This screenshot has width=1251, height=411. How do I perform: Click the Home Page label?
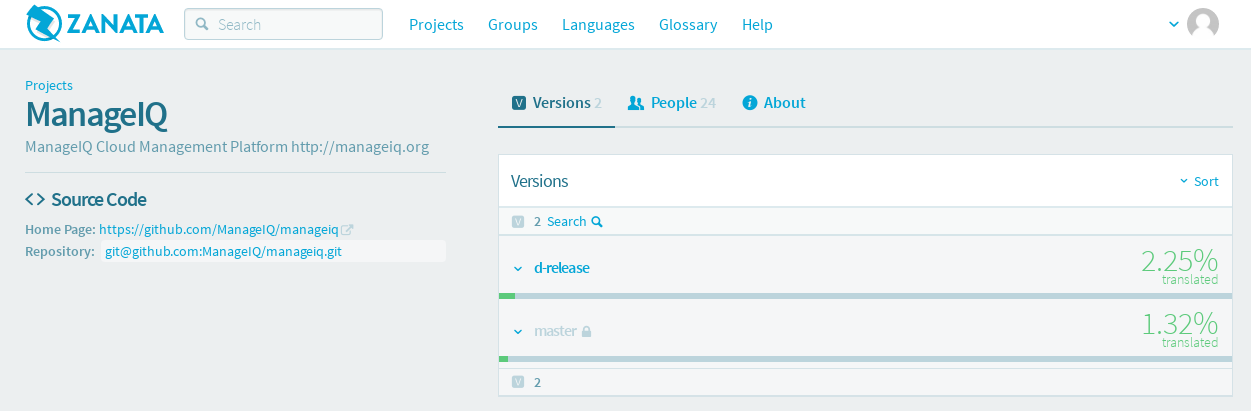click(x=60, y=230)
